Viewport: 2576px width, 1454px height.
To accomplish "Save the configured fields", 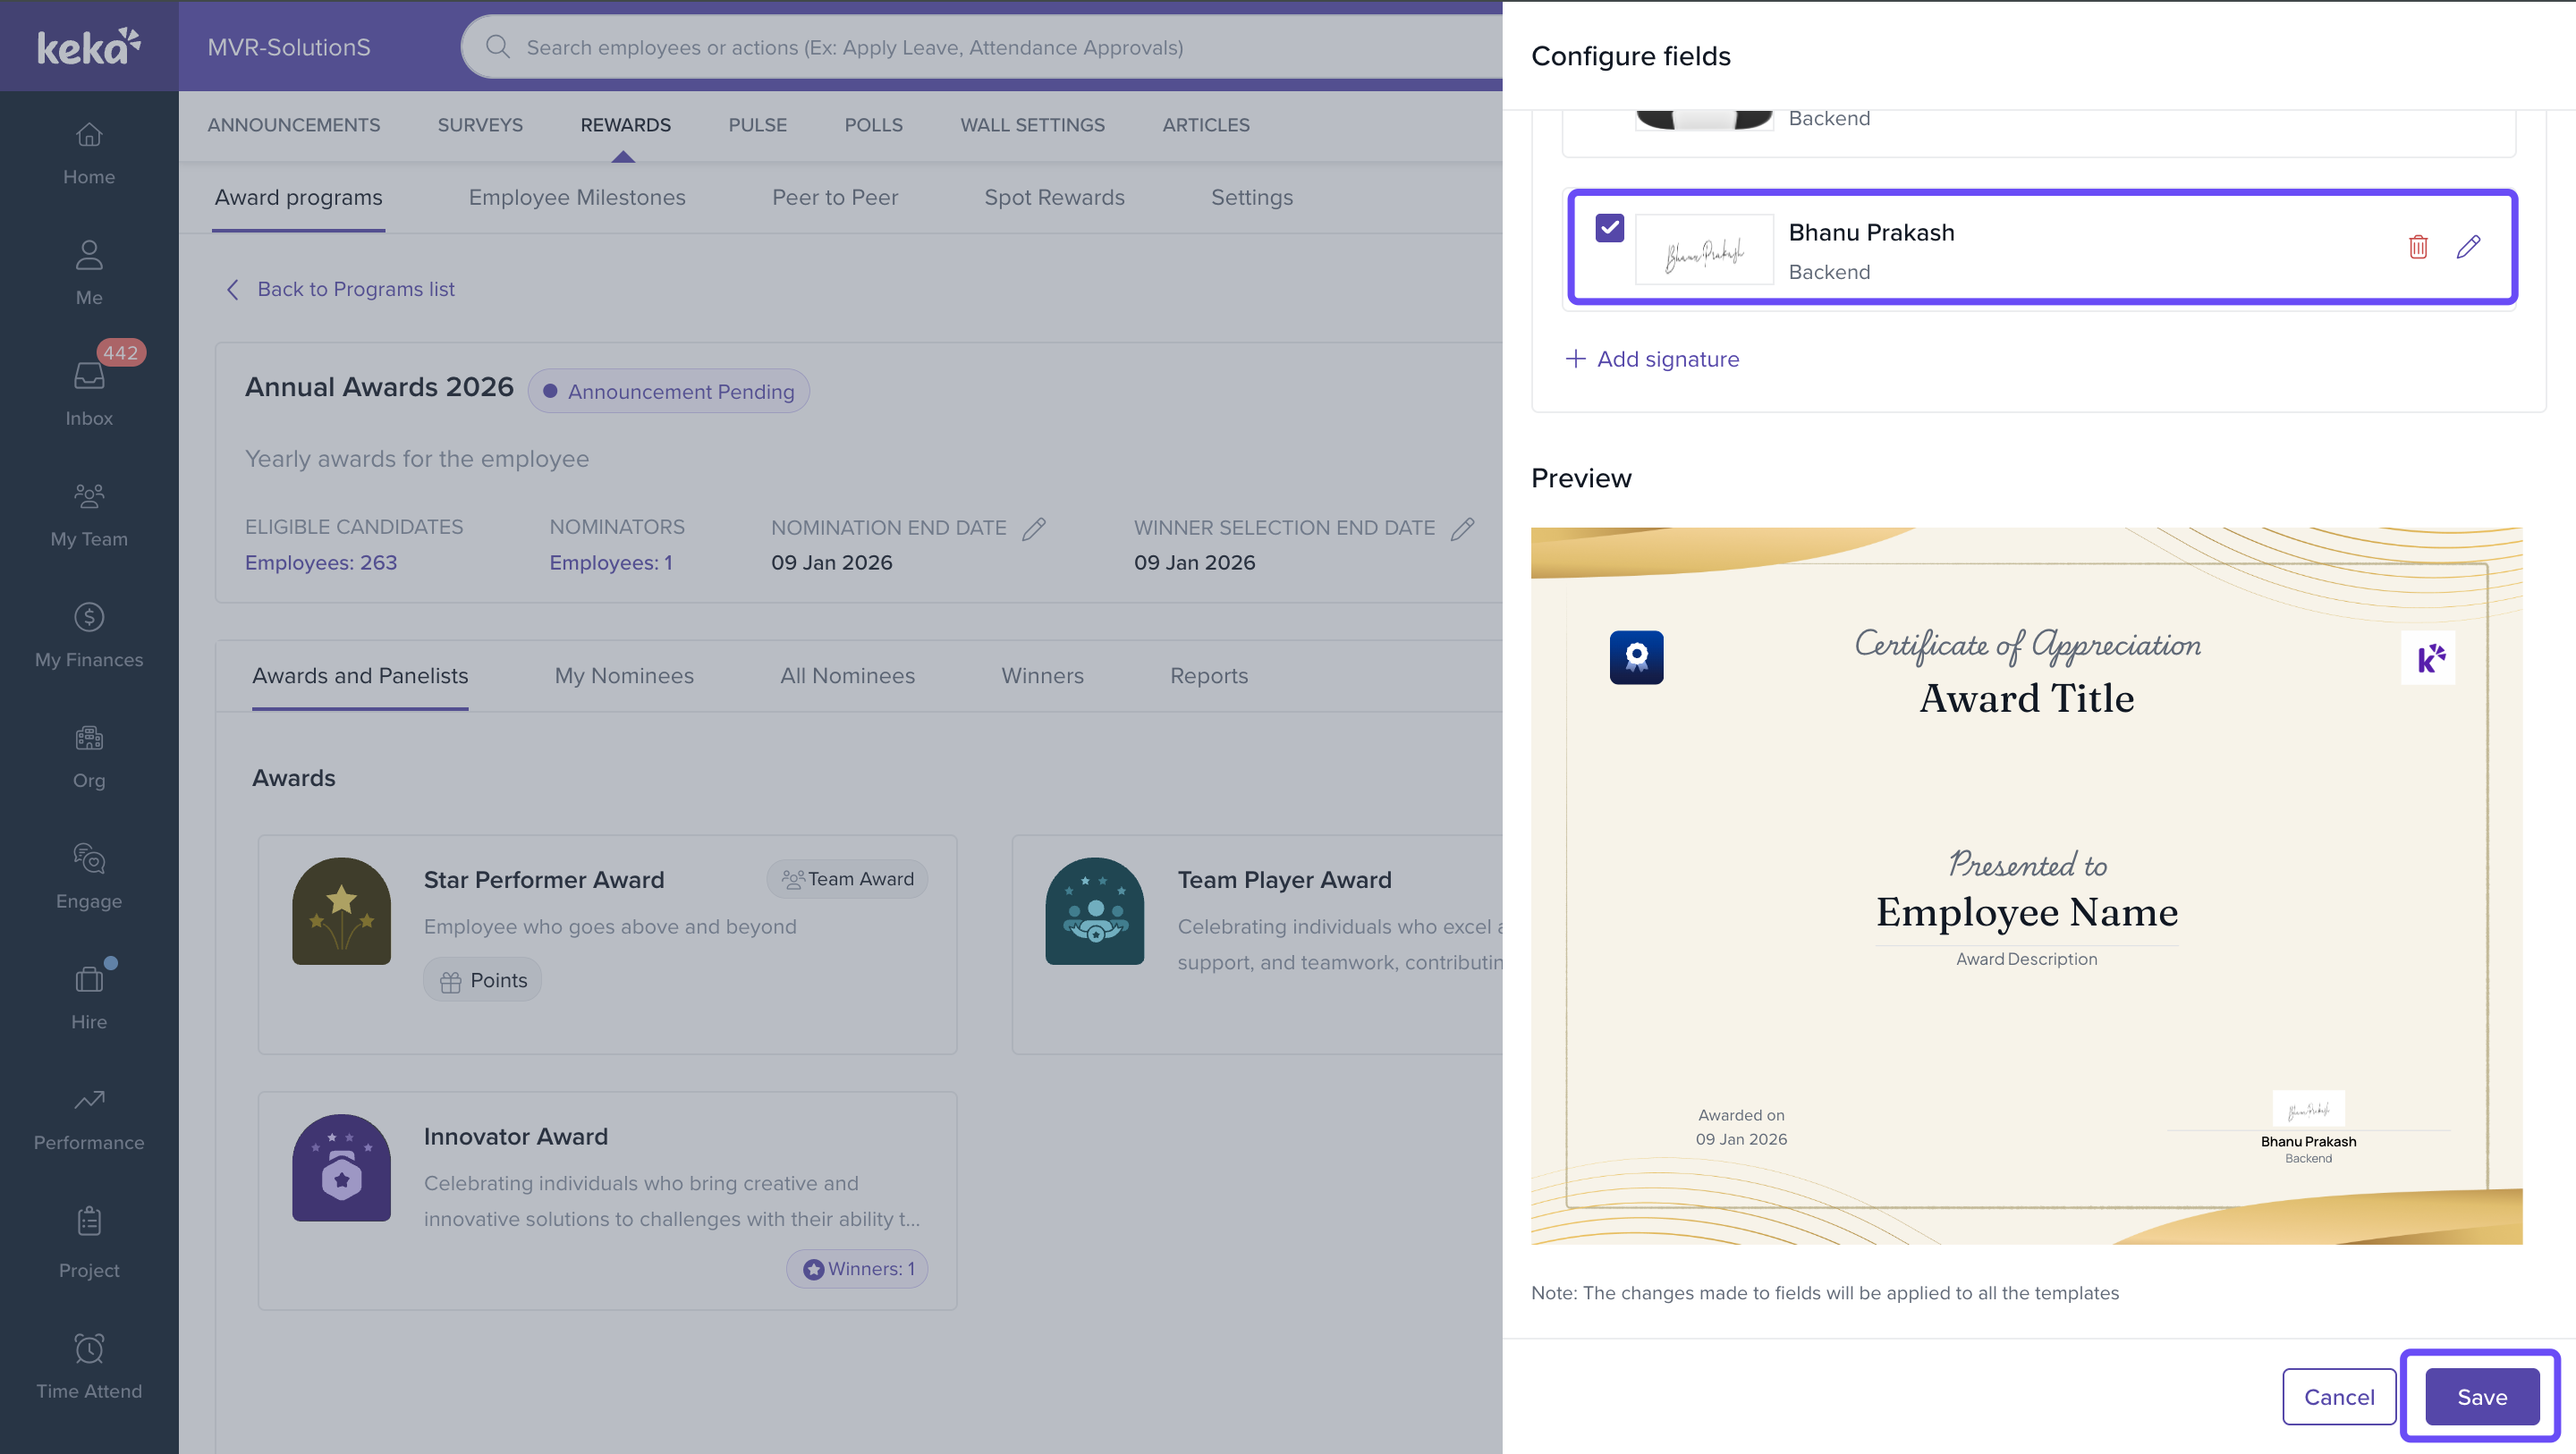I will (2481, 1396).
